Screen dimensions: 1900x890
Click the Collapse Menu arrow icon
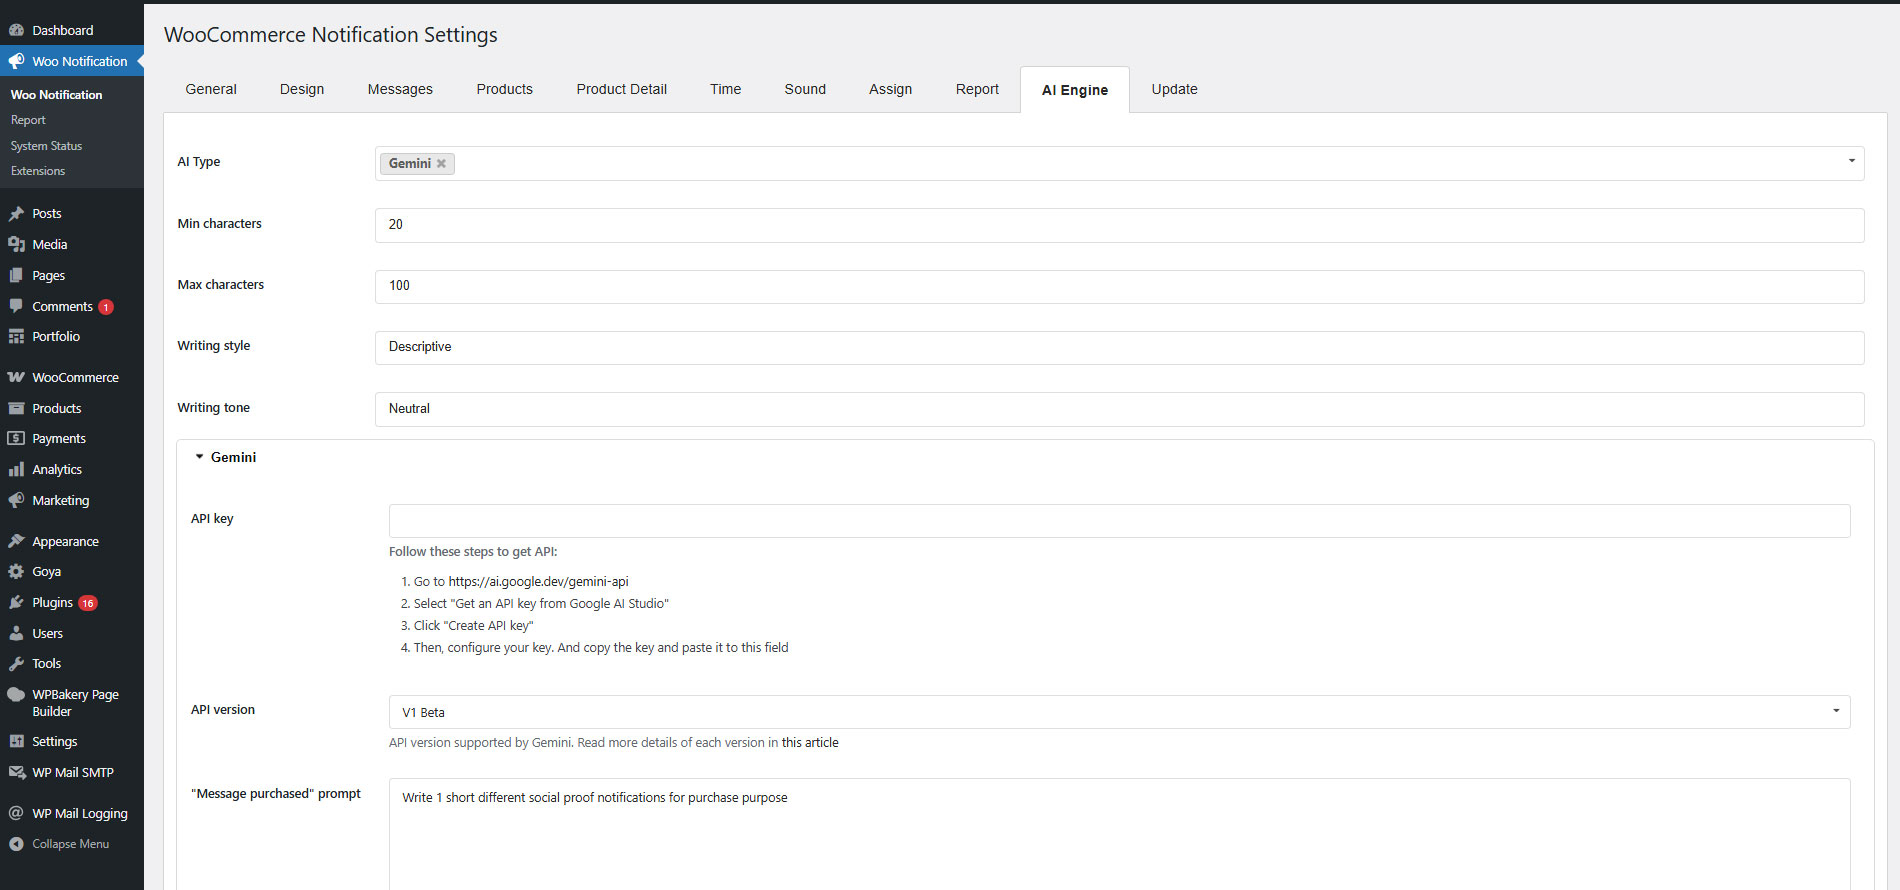click(16, 844)
